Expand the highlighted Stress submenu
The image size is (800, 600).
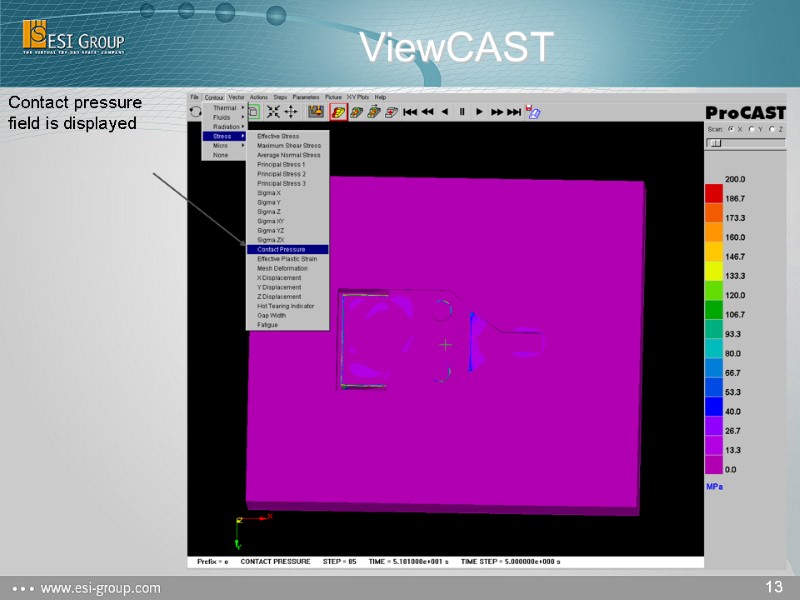[224, 136]
